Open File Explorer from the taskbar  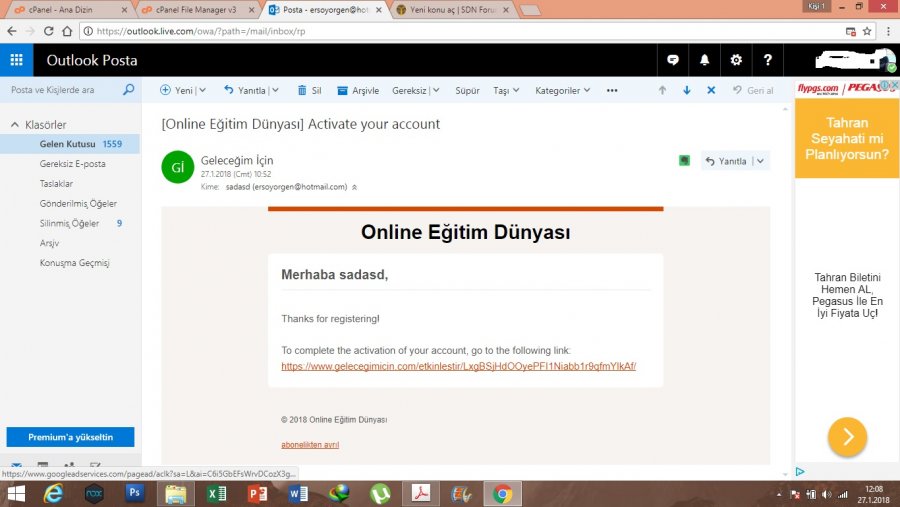176,494
